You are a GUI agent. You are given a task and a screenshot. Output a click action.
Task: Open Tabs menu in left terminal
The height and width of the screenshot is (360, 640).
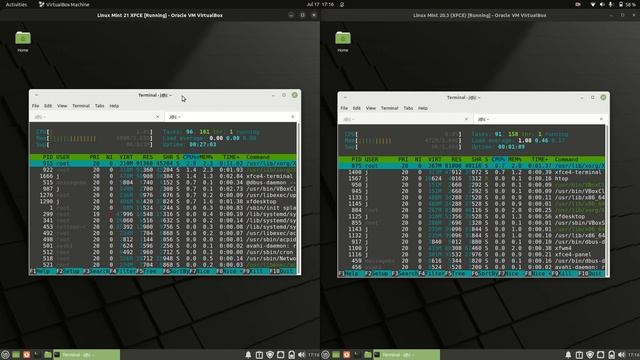[x=100, y=106]
